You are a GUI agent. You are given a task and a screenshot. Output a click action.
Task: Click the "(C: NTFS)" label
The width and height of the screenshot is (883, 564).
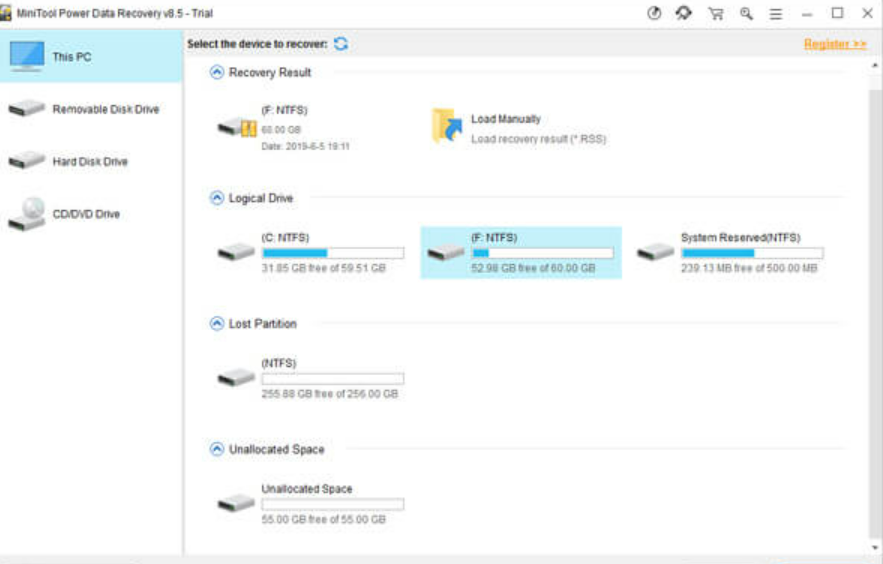285,238
